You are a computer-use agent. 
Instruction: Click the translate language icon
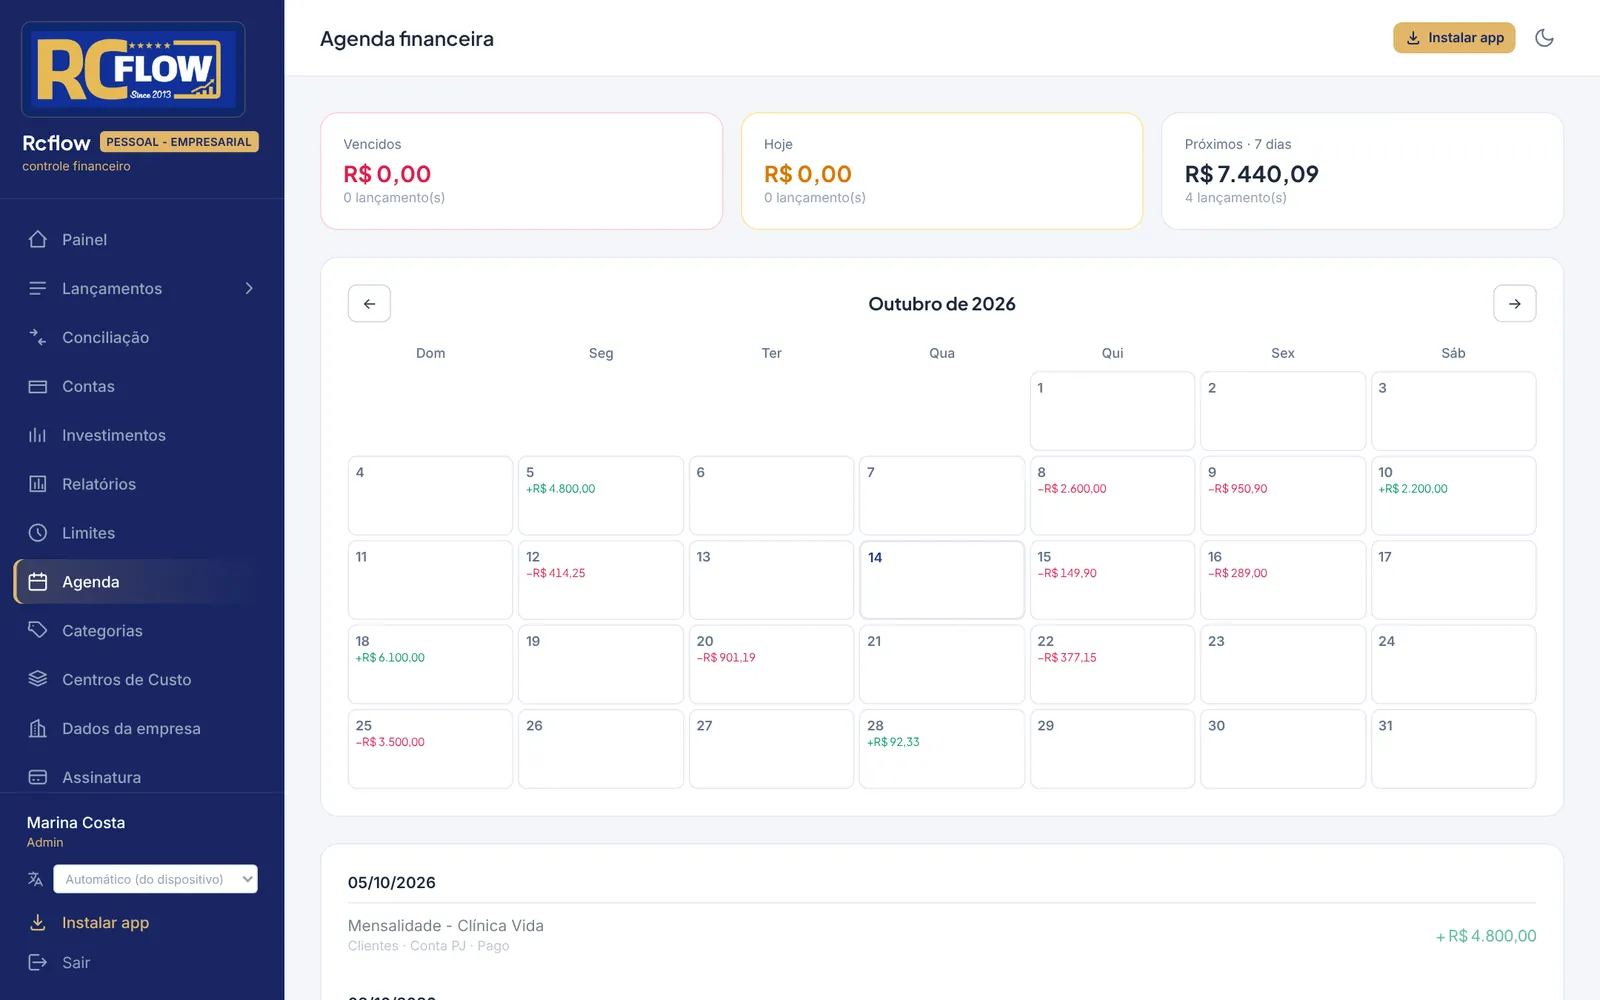point(36,879)
